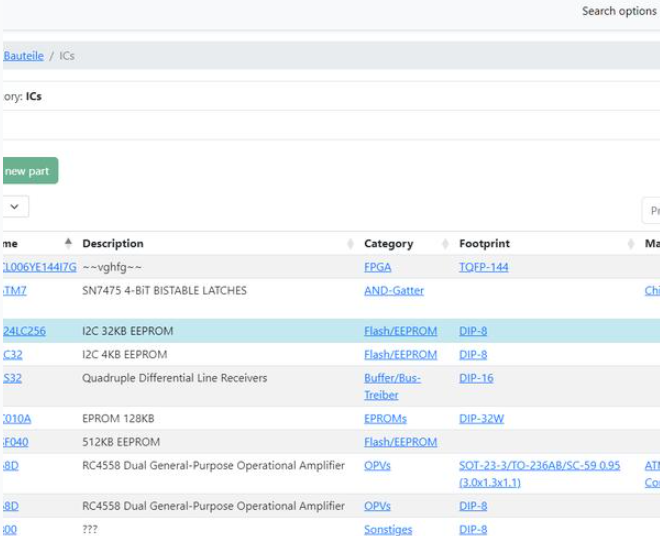The width and height of the screenshot is (660, 536).
Task: Open part link ending TM7
Action: coord(15,291)
